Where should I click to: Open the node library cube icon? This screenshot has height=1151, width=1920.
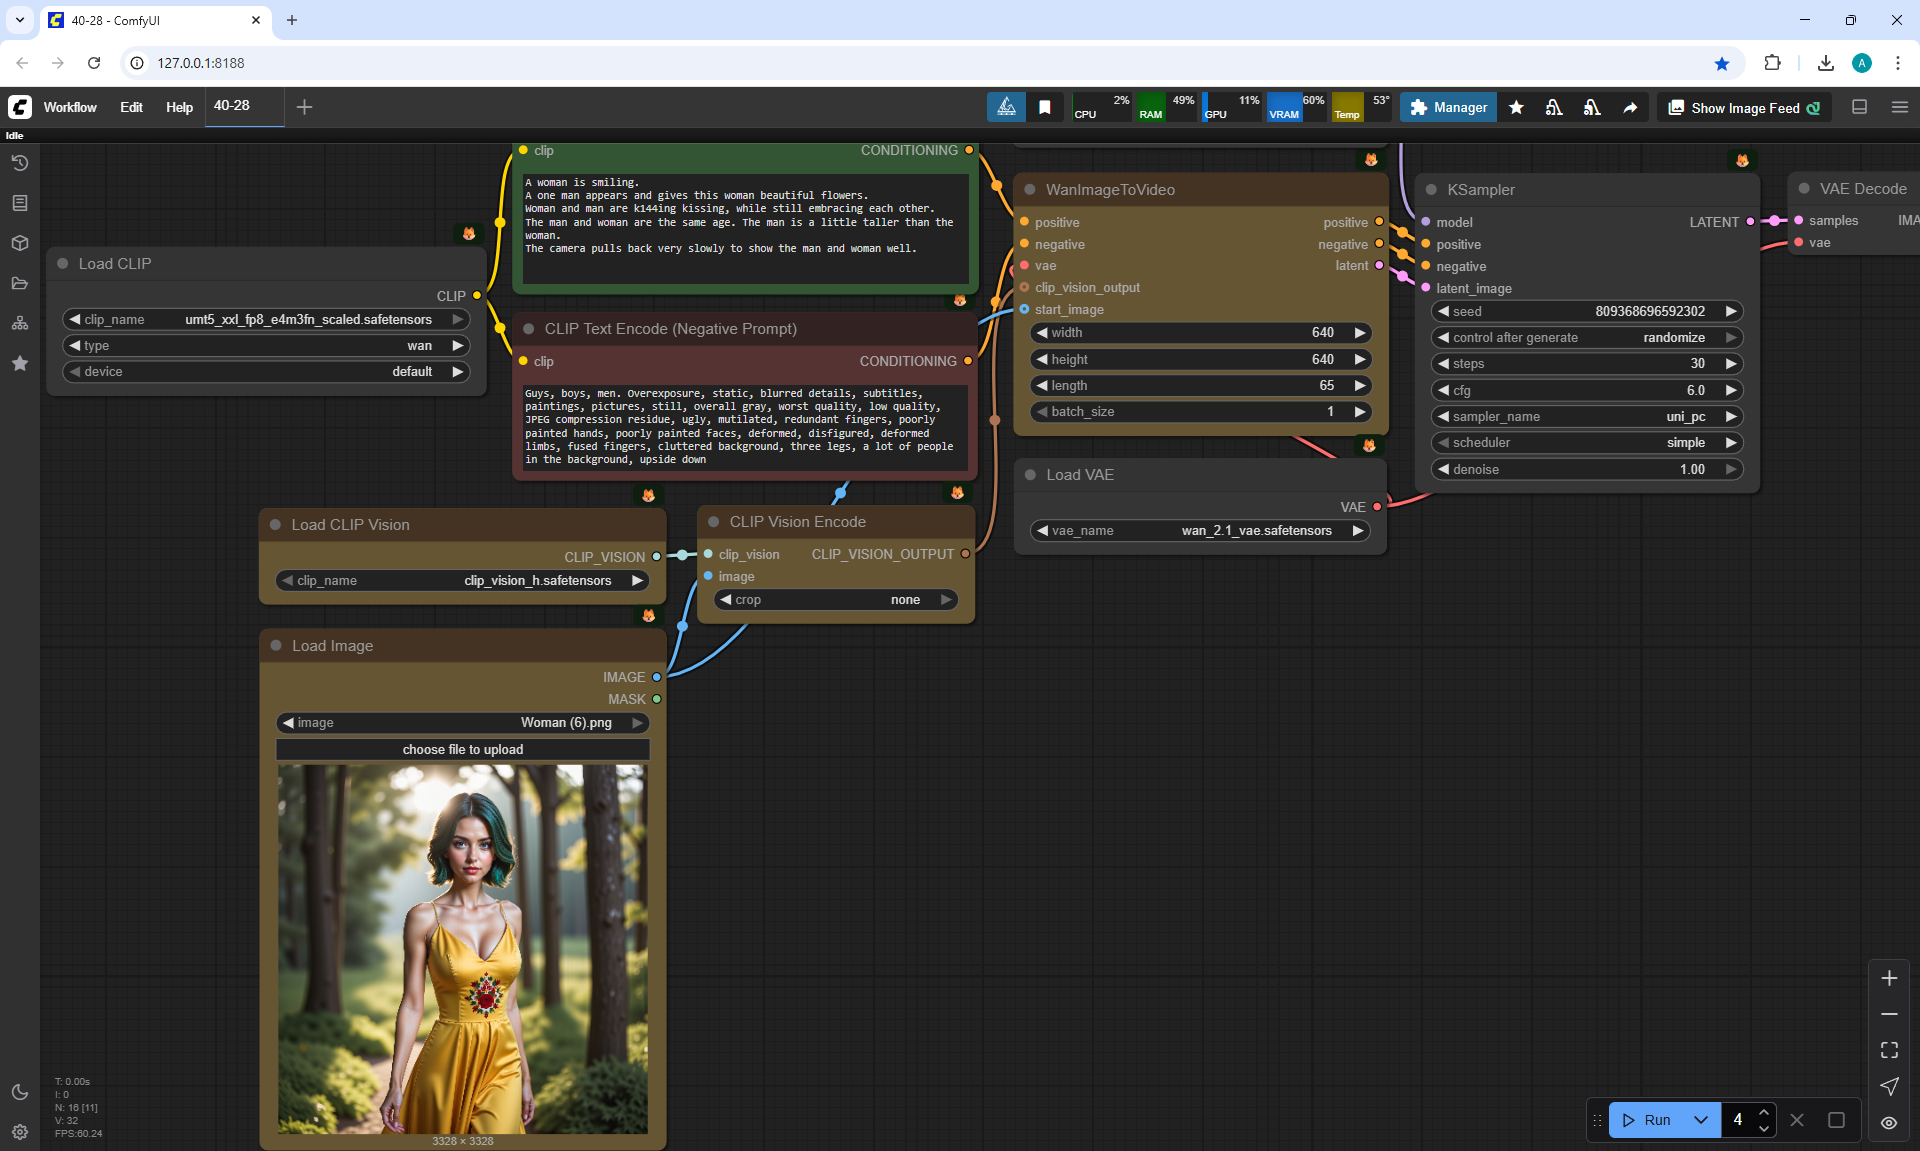click(19, 243)
